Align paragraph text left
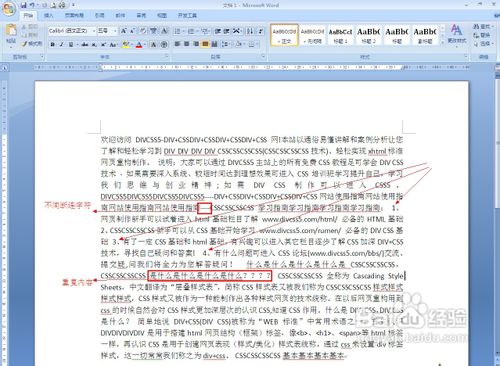Viewport: 500px width, 366px height. pyautogui.click(x=177, y=44)
